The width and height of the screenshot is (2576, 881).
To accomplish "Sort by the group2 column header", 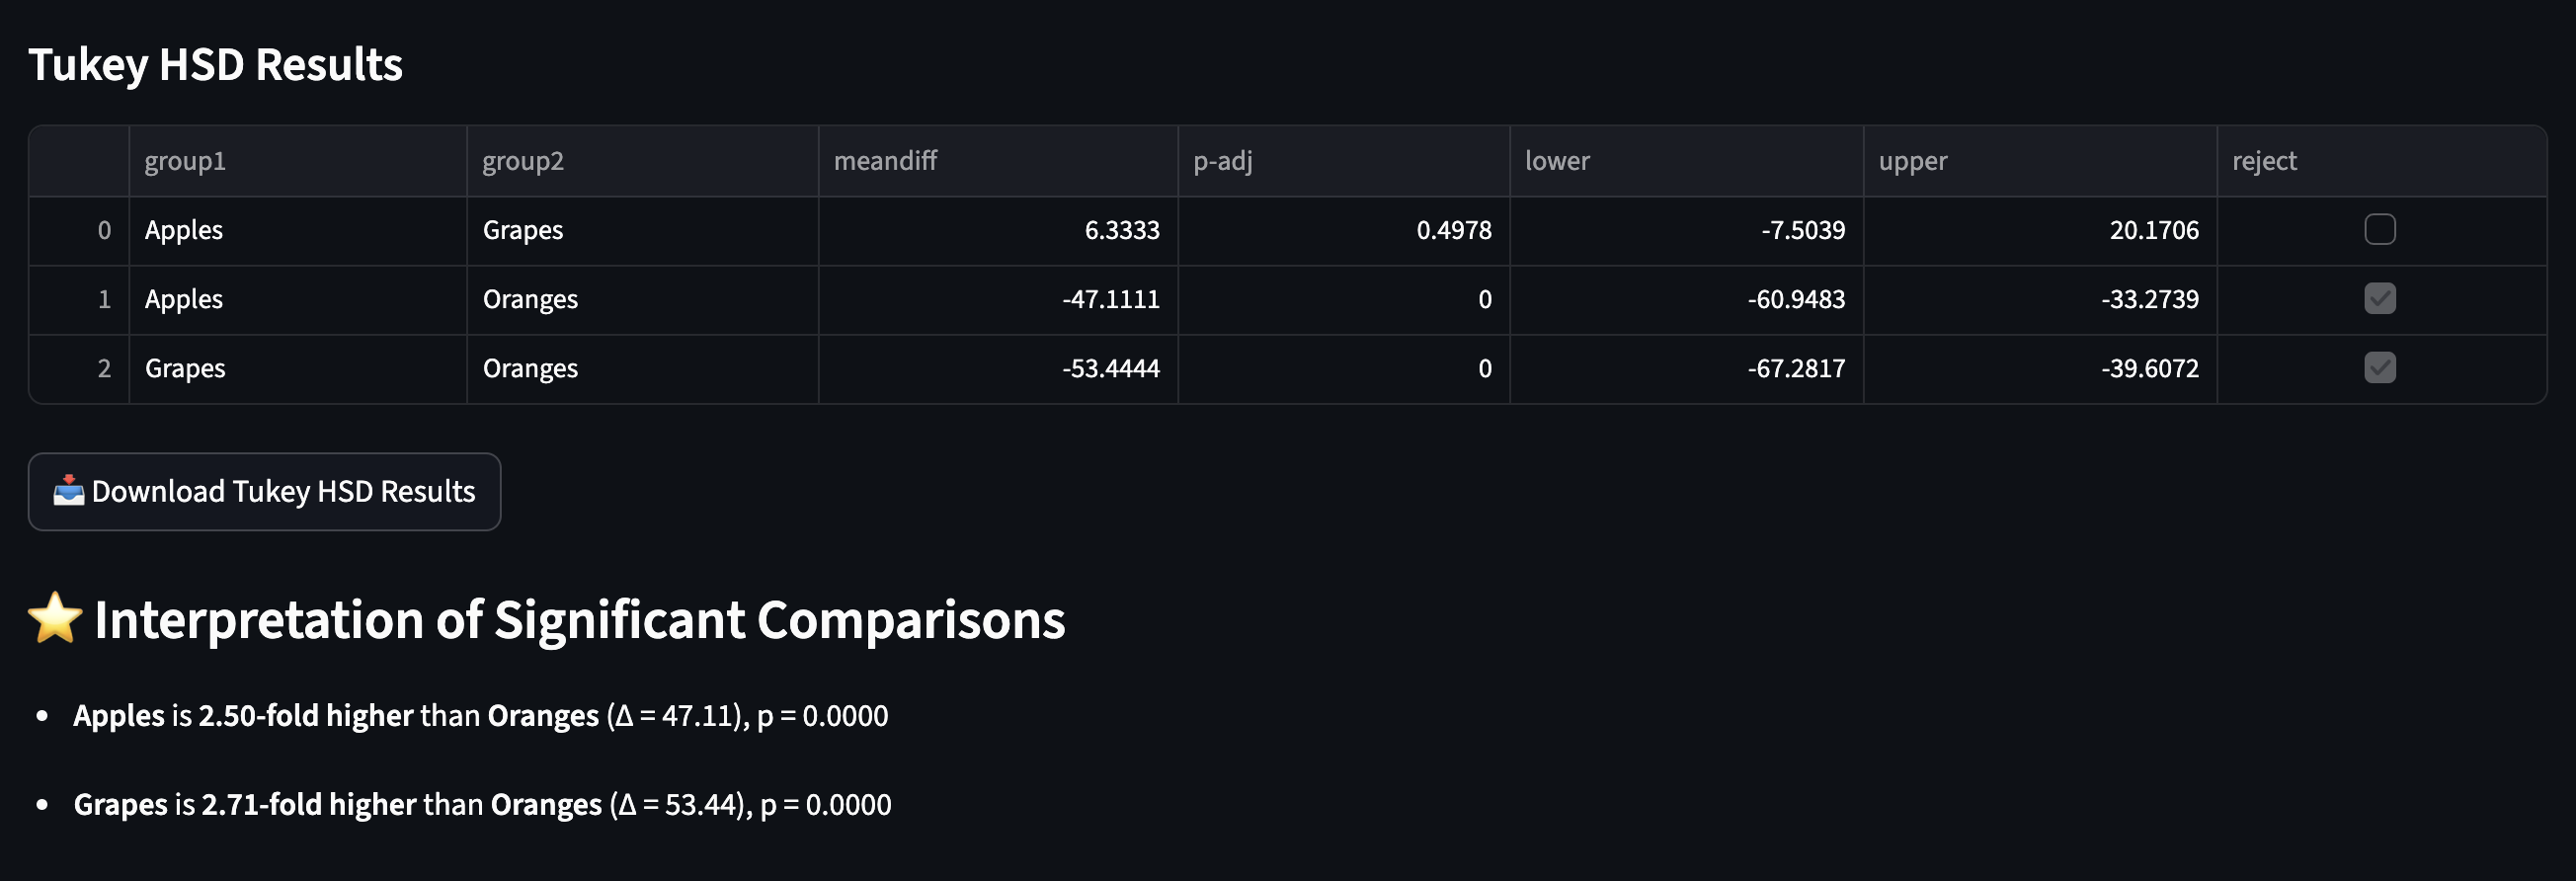I will tap(643, 161).
